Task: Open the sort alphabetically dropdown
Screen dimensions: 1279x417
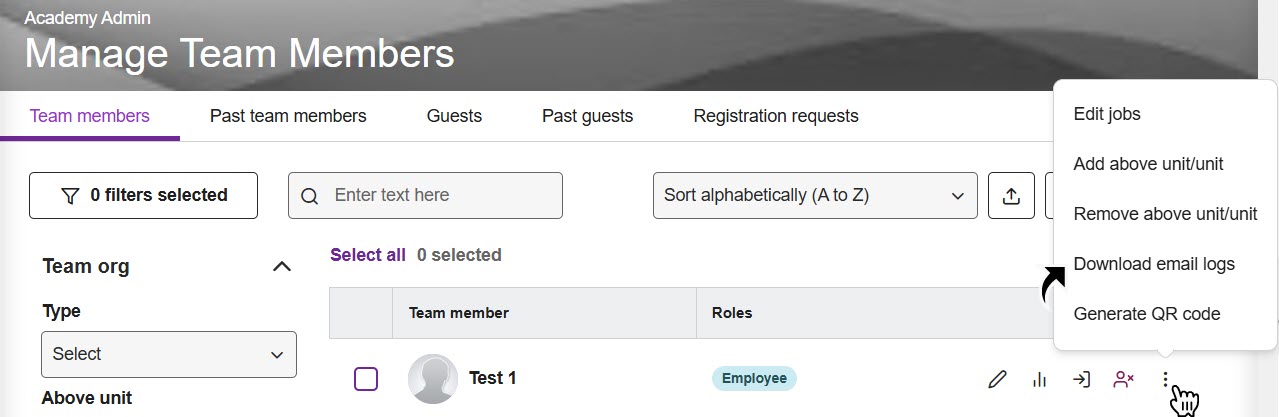Action: tap(814, 195)
